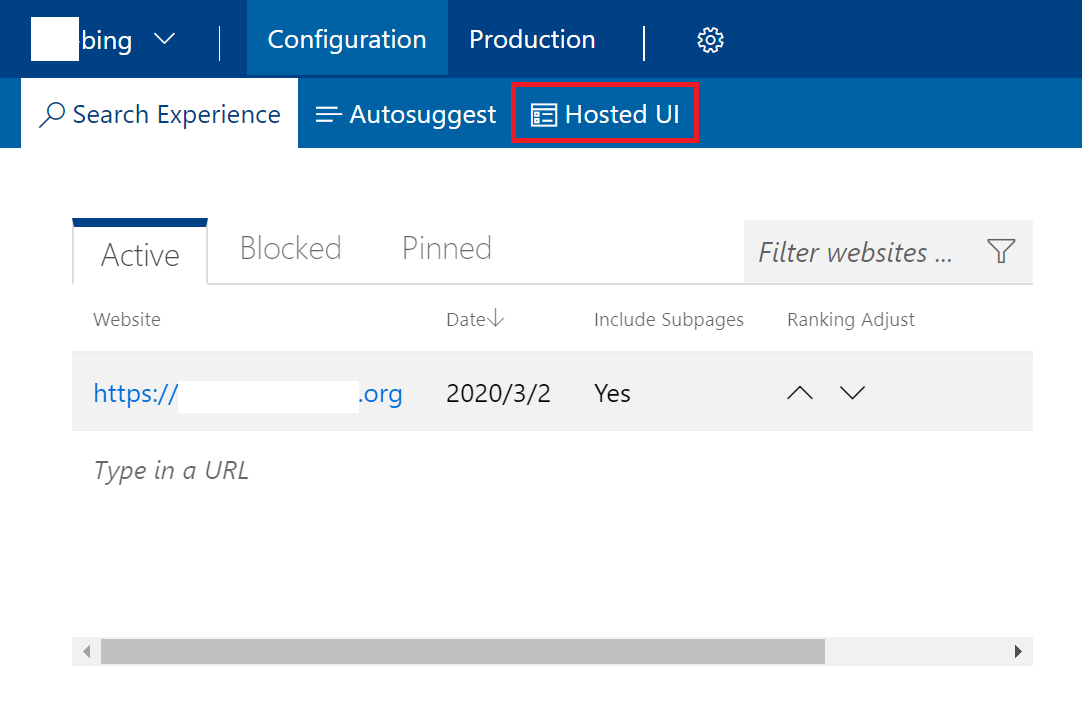Select the Active tab
The width and height of the screenshot is (1082, 702).
(x=139, y=255)
